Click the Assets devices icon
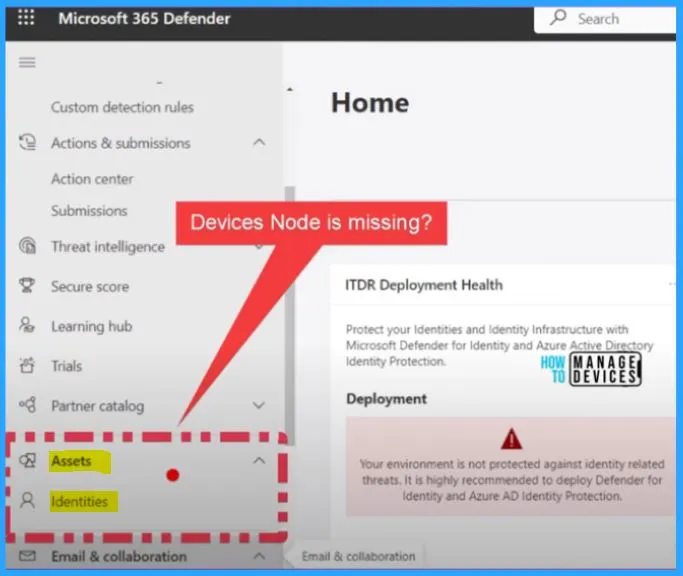Image resolution: width=683 pixels, height=576 pixels. coord(27,461)
